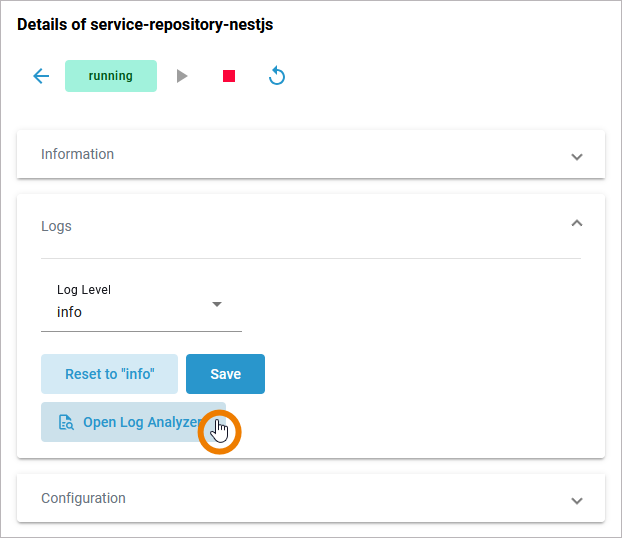
Task: Restart the service with the circular arrow icon
Action: click(x=277, y=76)
